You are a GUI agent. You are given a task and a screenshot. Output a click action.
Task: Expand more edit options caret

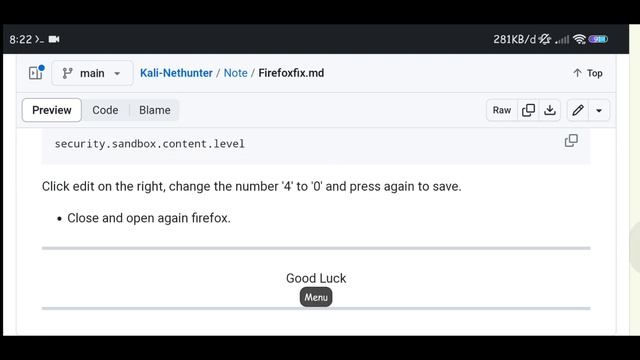click(x=599, y=110)
